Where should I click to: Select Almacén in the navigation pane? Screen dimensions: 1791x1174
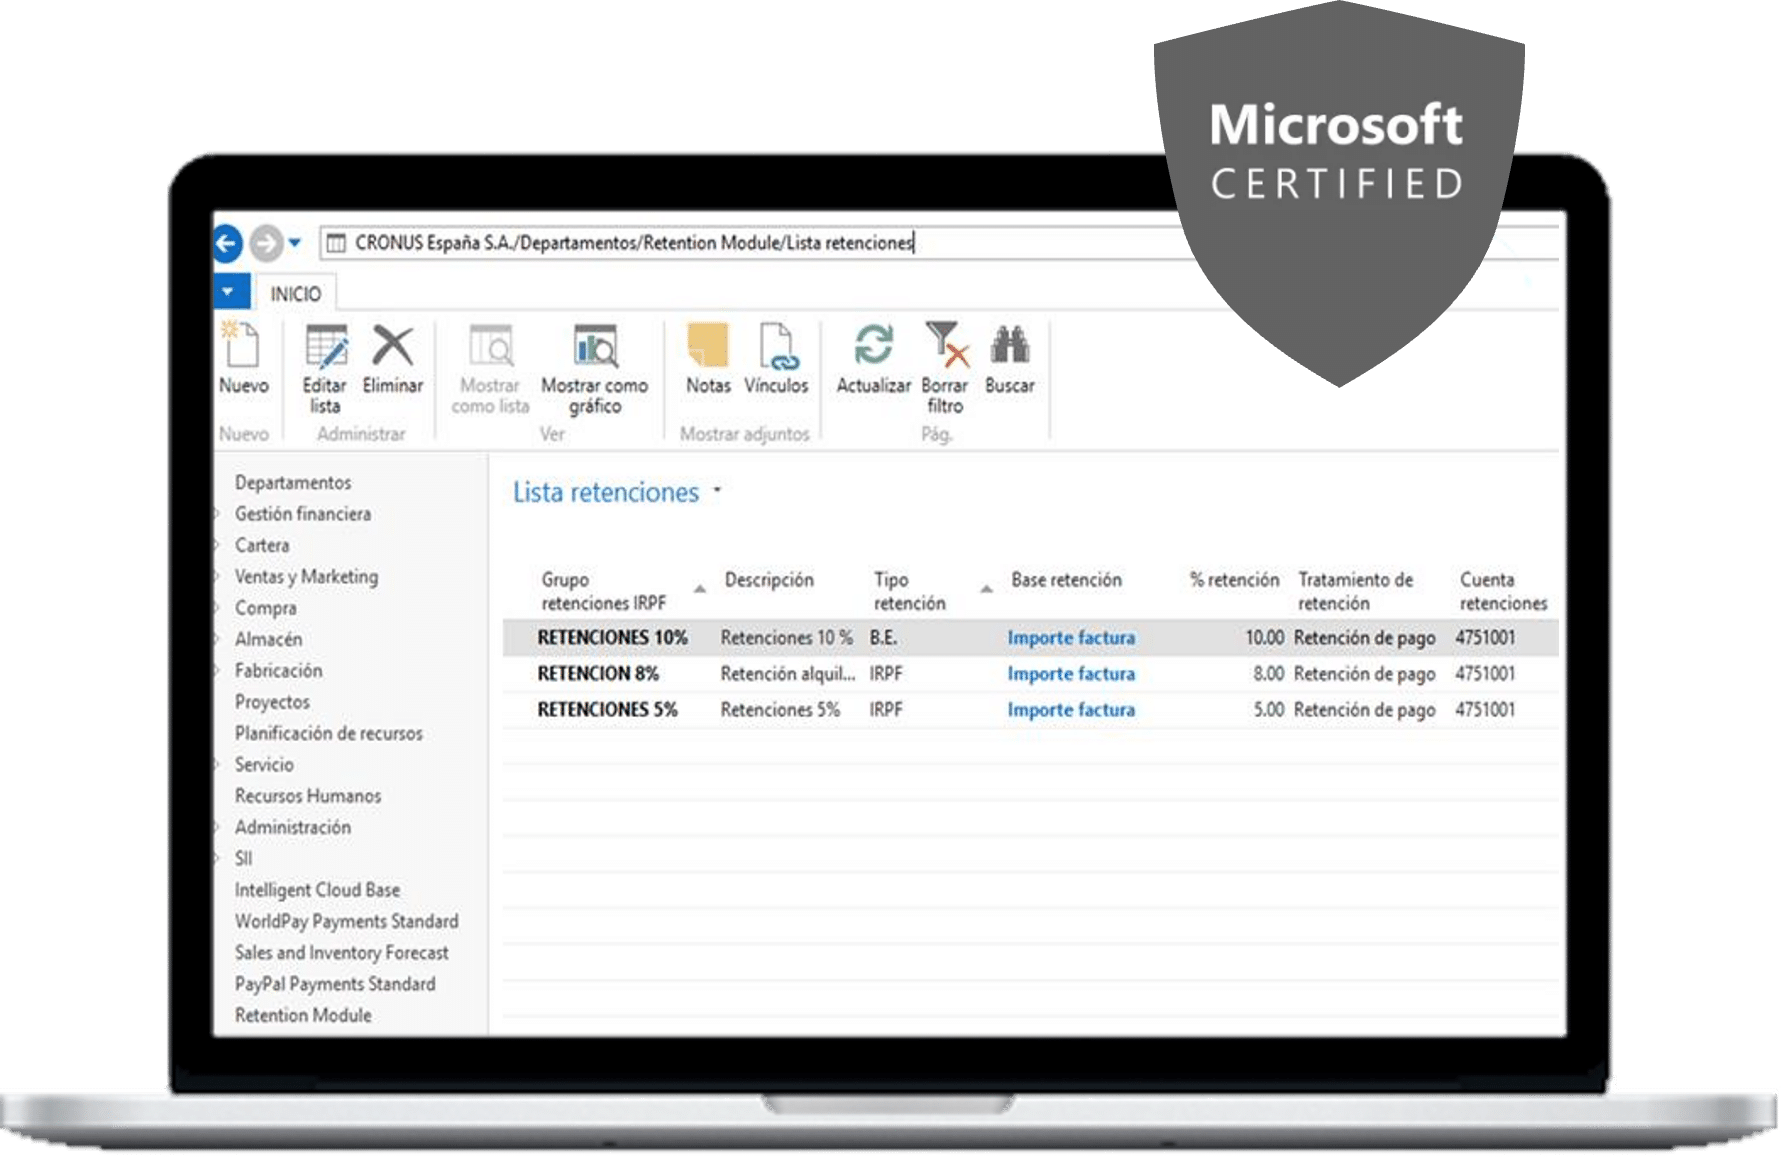tap(268, 639)
